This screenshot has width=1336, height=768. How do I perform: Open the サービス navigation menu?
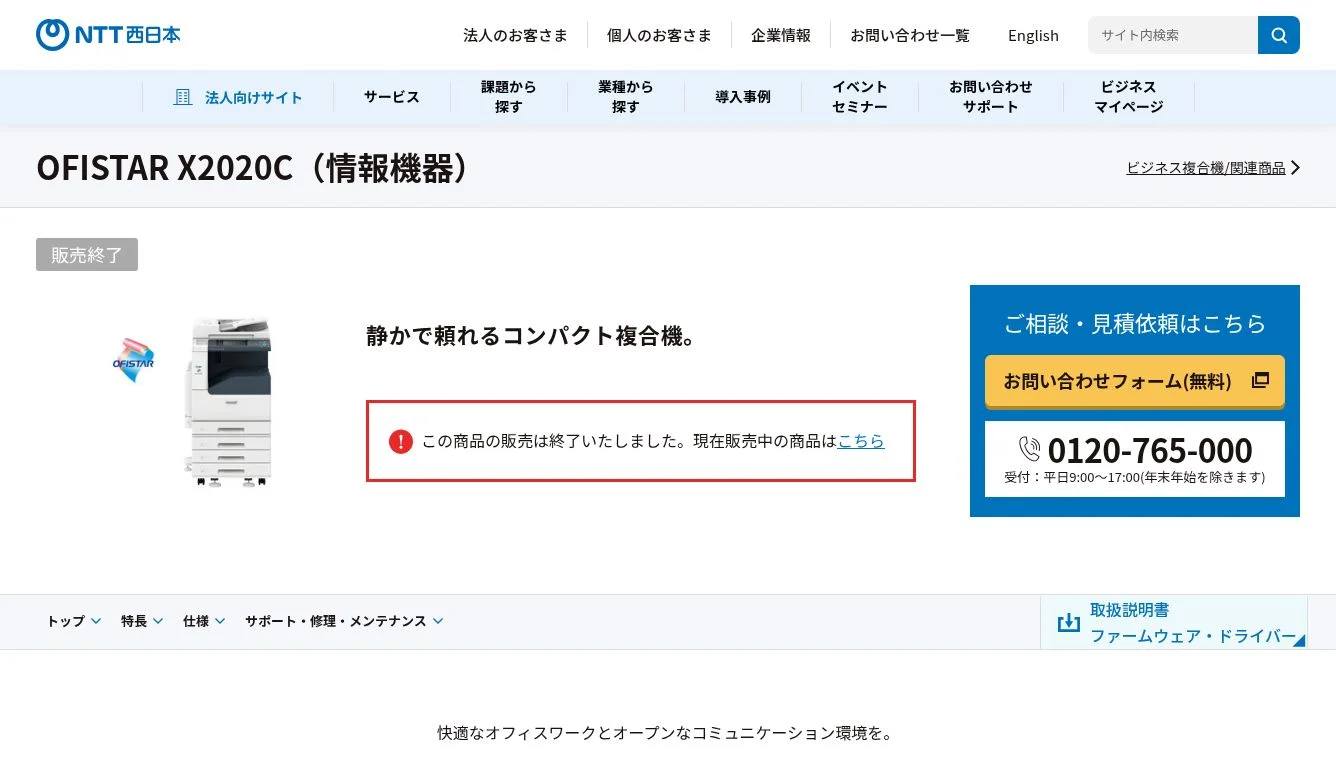391,97
